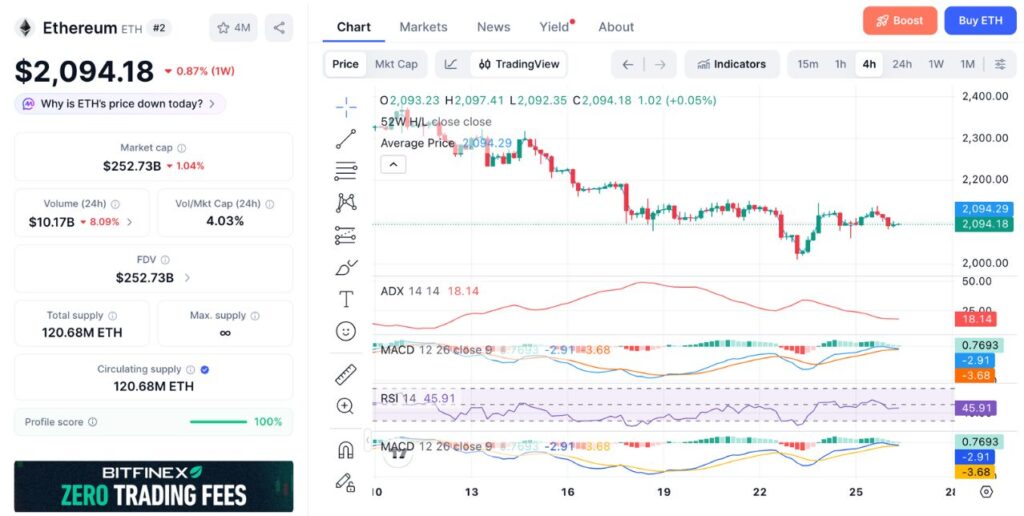This screenshot has width=1024, height=516.
Task: Show Market cap info tooltip
Action: pyautogui.click(x=182, y=148)
